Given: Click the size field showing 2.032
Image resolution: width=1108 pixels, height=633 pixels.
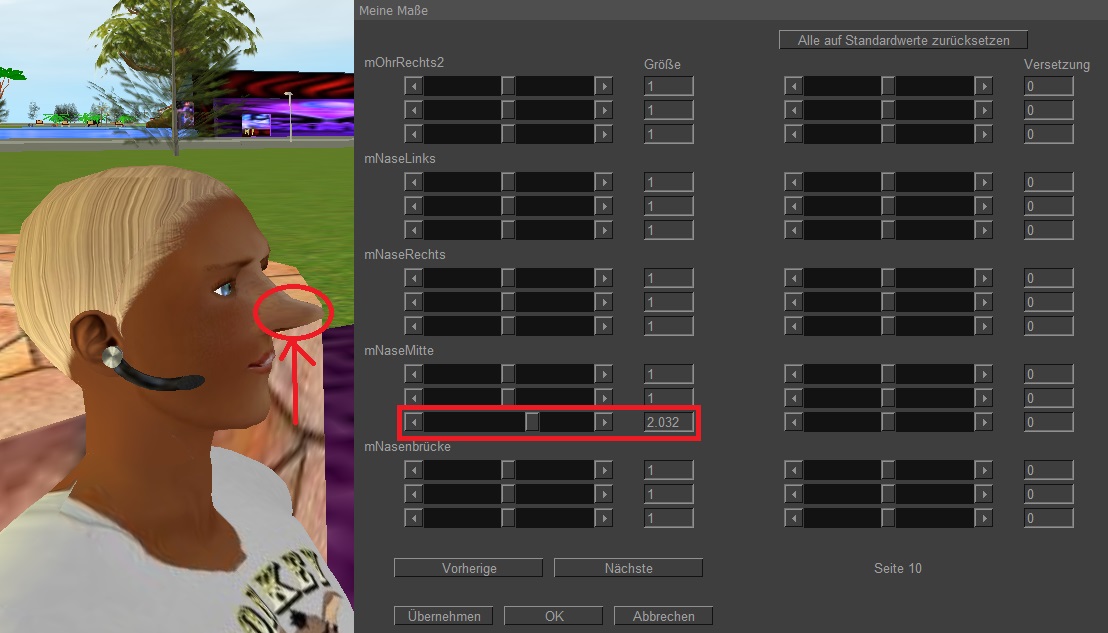Looking at the screenshot, I should click(x=668, y=422).
